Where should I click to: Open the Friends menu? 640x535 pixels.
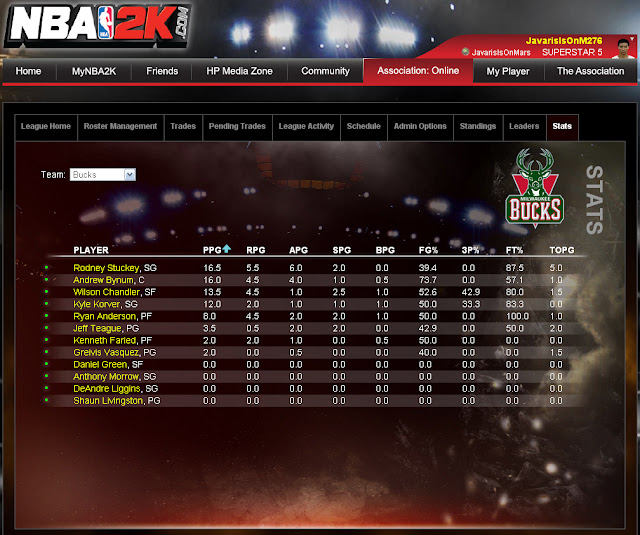[162, 71]
